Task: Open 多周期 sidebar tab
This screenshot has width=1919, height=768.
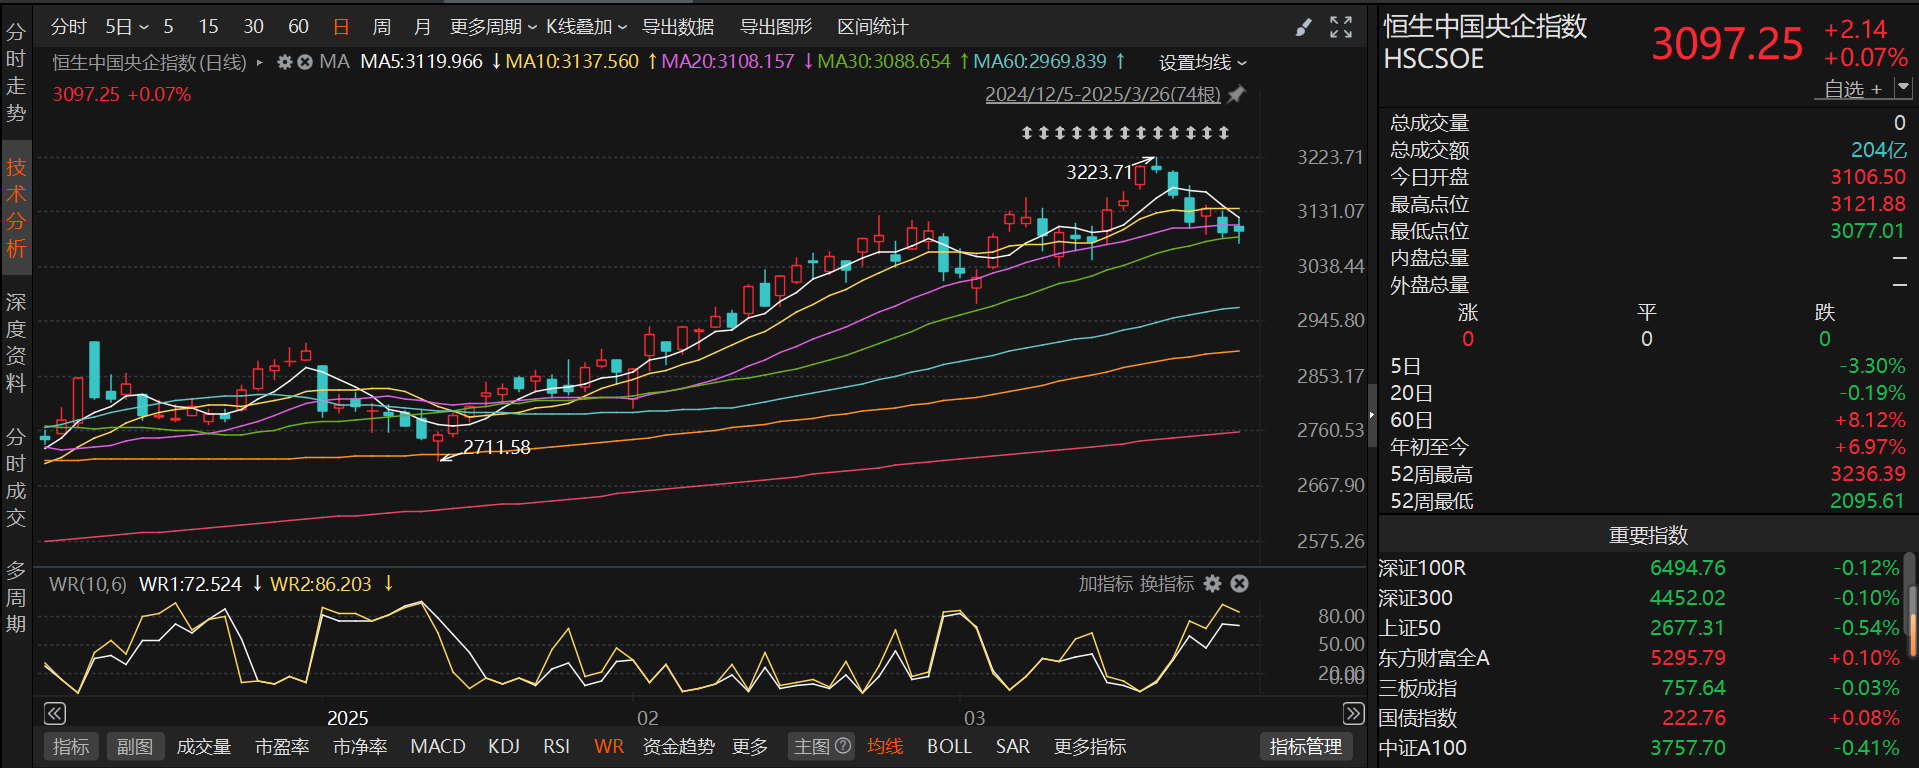Action: pos(16,597)
